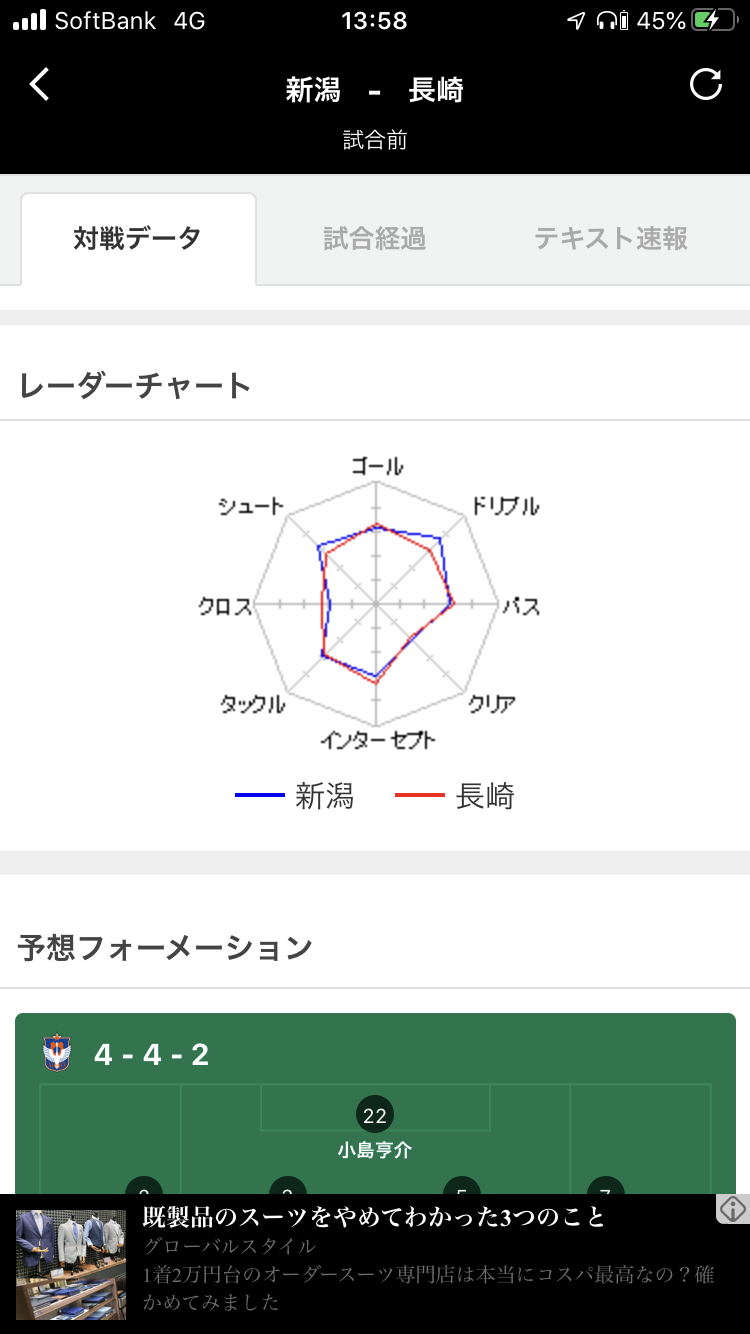Image resolution: width=750 pixels, height=1334 pixels.
Task: Tap the ad info icon
Action: (733, 1209)
